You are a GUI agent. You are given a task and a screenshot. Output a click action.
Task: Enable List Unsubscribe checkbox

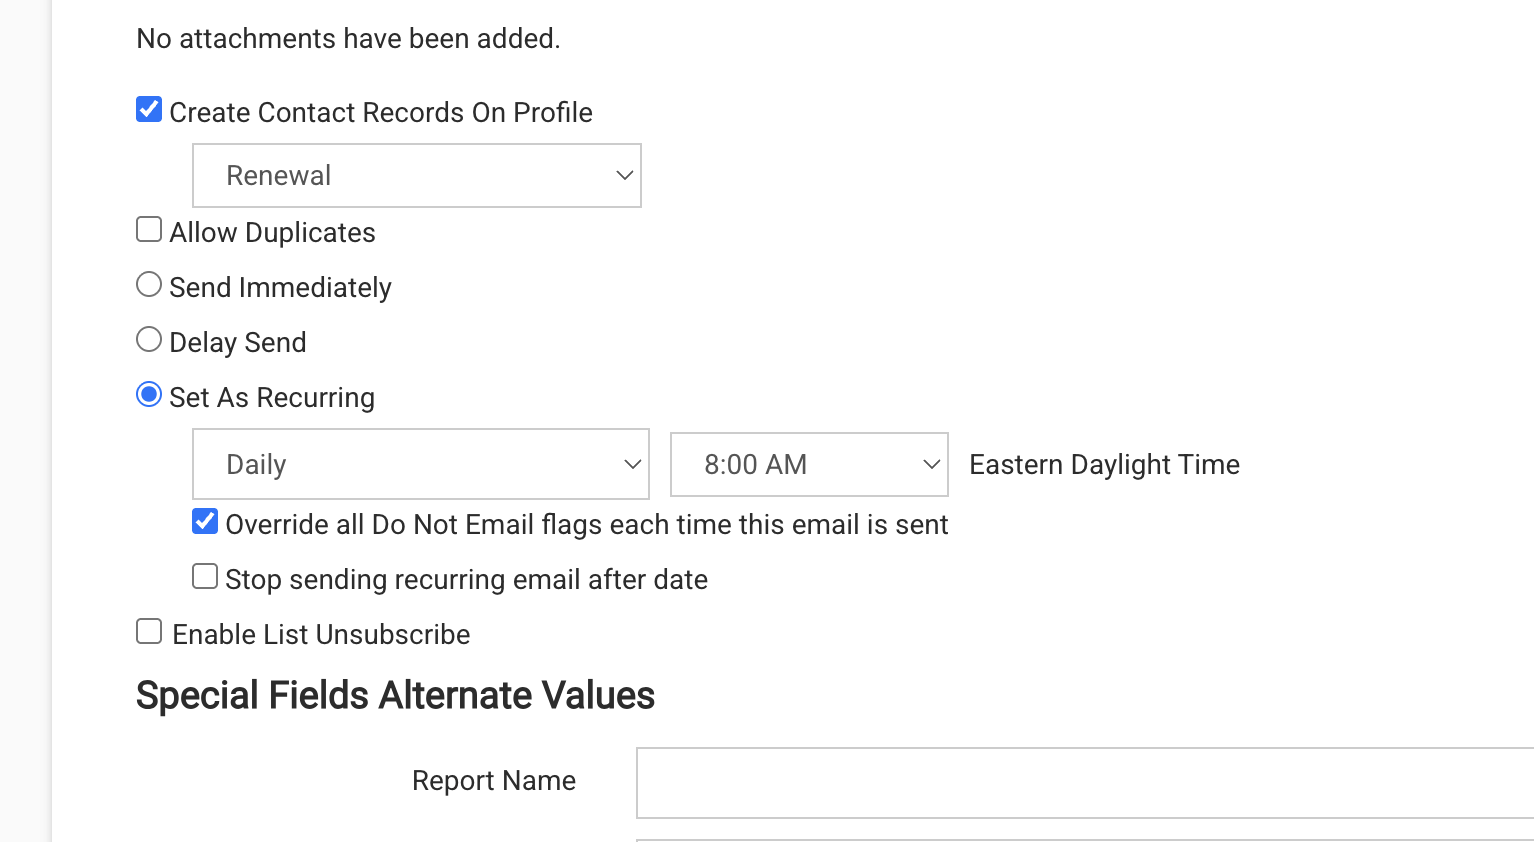pos(149,631)
